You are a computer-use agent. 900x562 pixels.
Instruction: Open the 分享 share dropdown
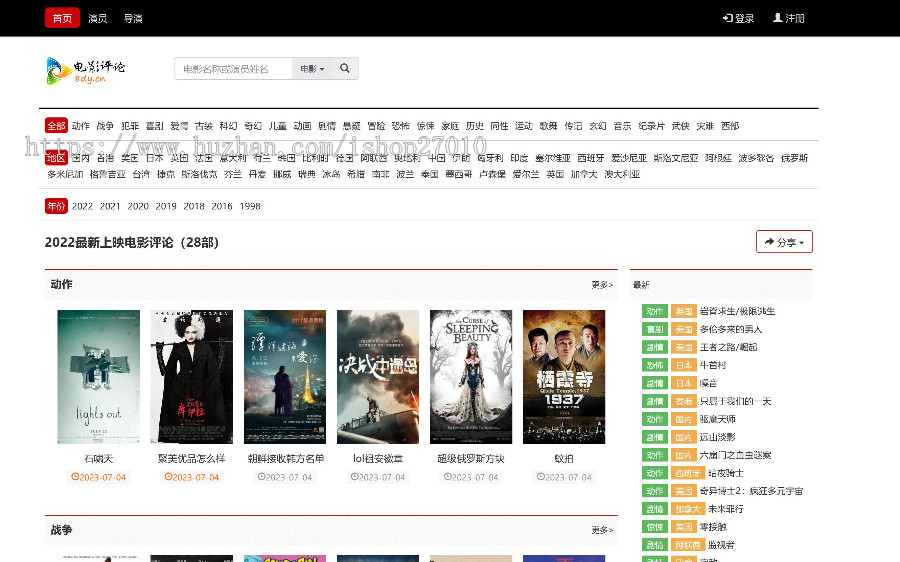click(x=784, y=242)
